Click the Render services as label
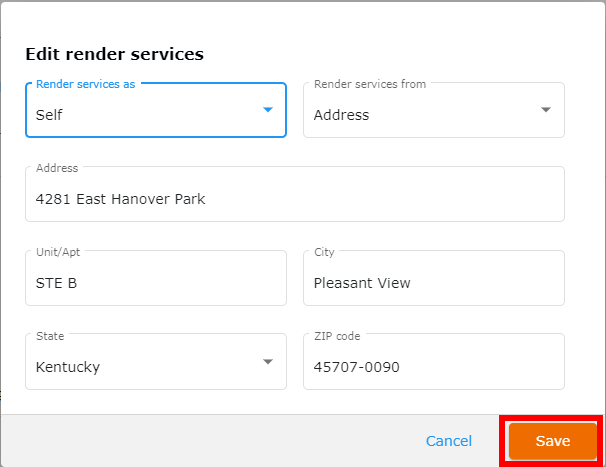Viewport: 606px width, 467px height. click(85, 84)
